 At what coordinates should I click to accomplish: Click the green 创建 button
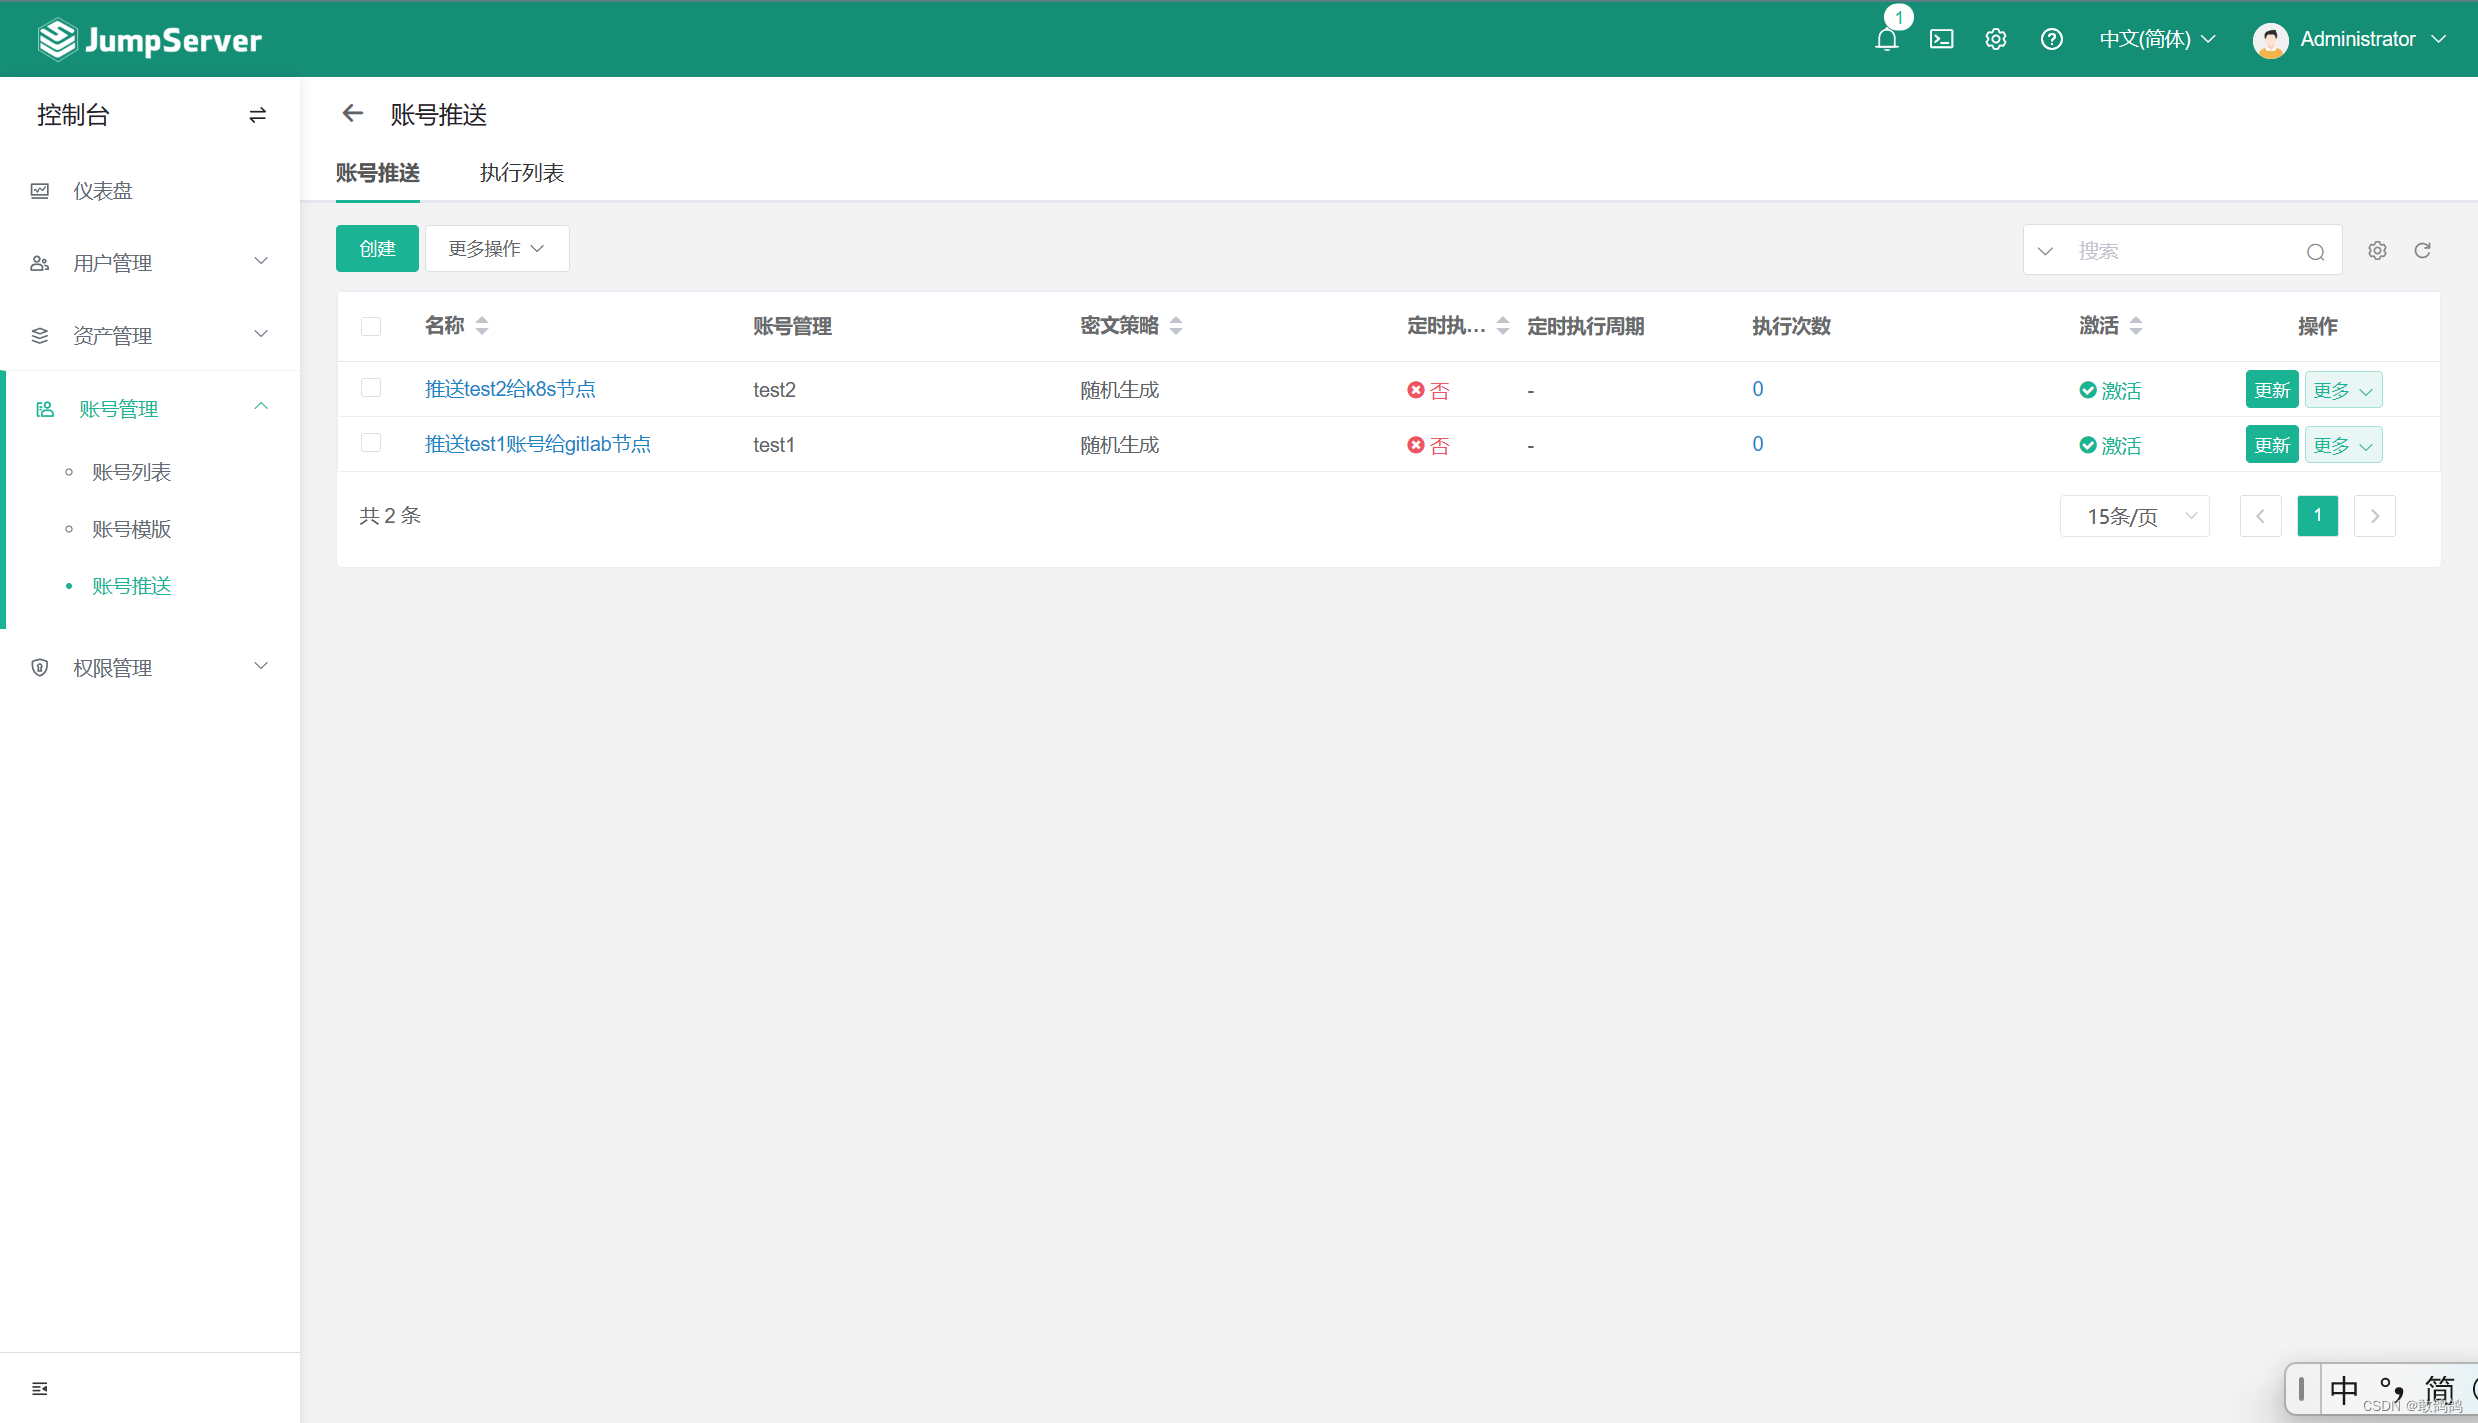point(377,248)
